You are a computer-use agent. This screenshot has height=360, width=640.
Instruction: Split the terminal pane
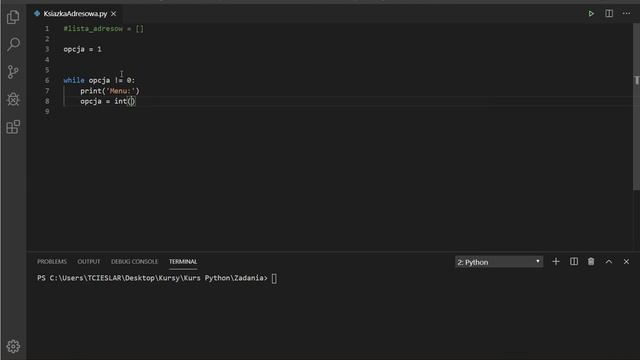point(574,262)
